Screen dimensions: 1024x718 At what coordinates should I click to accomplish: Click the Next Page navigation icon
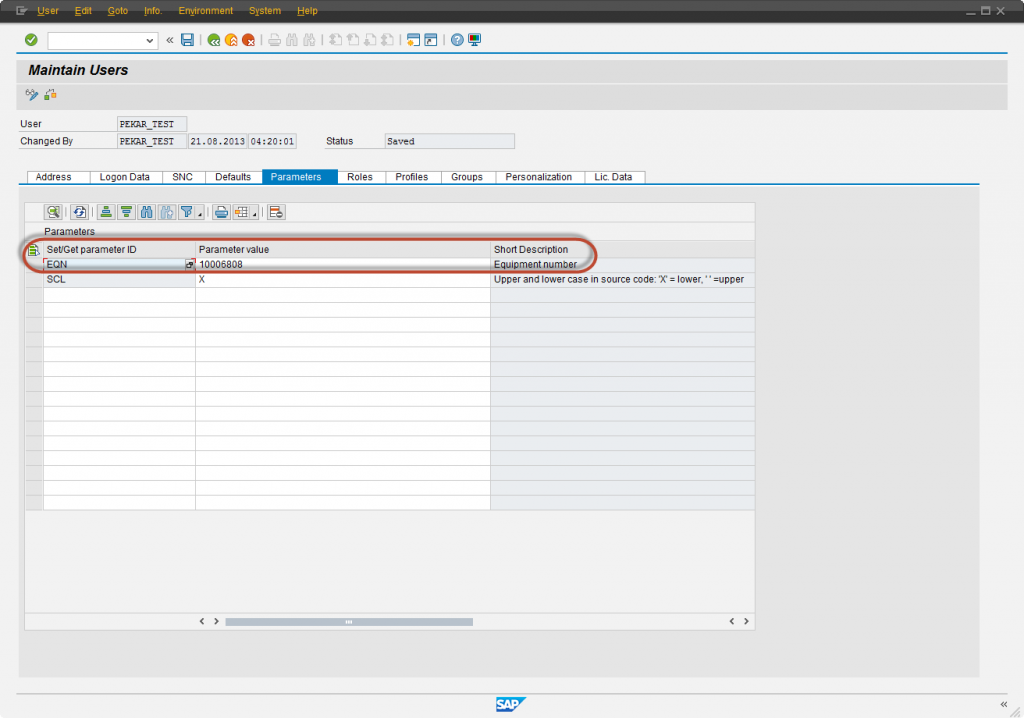coord(370,41)
